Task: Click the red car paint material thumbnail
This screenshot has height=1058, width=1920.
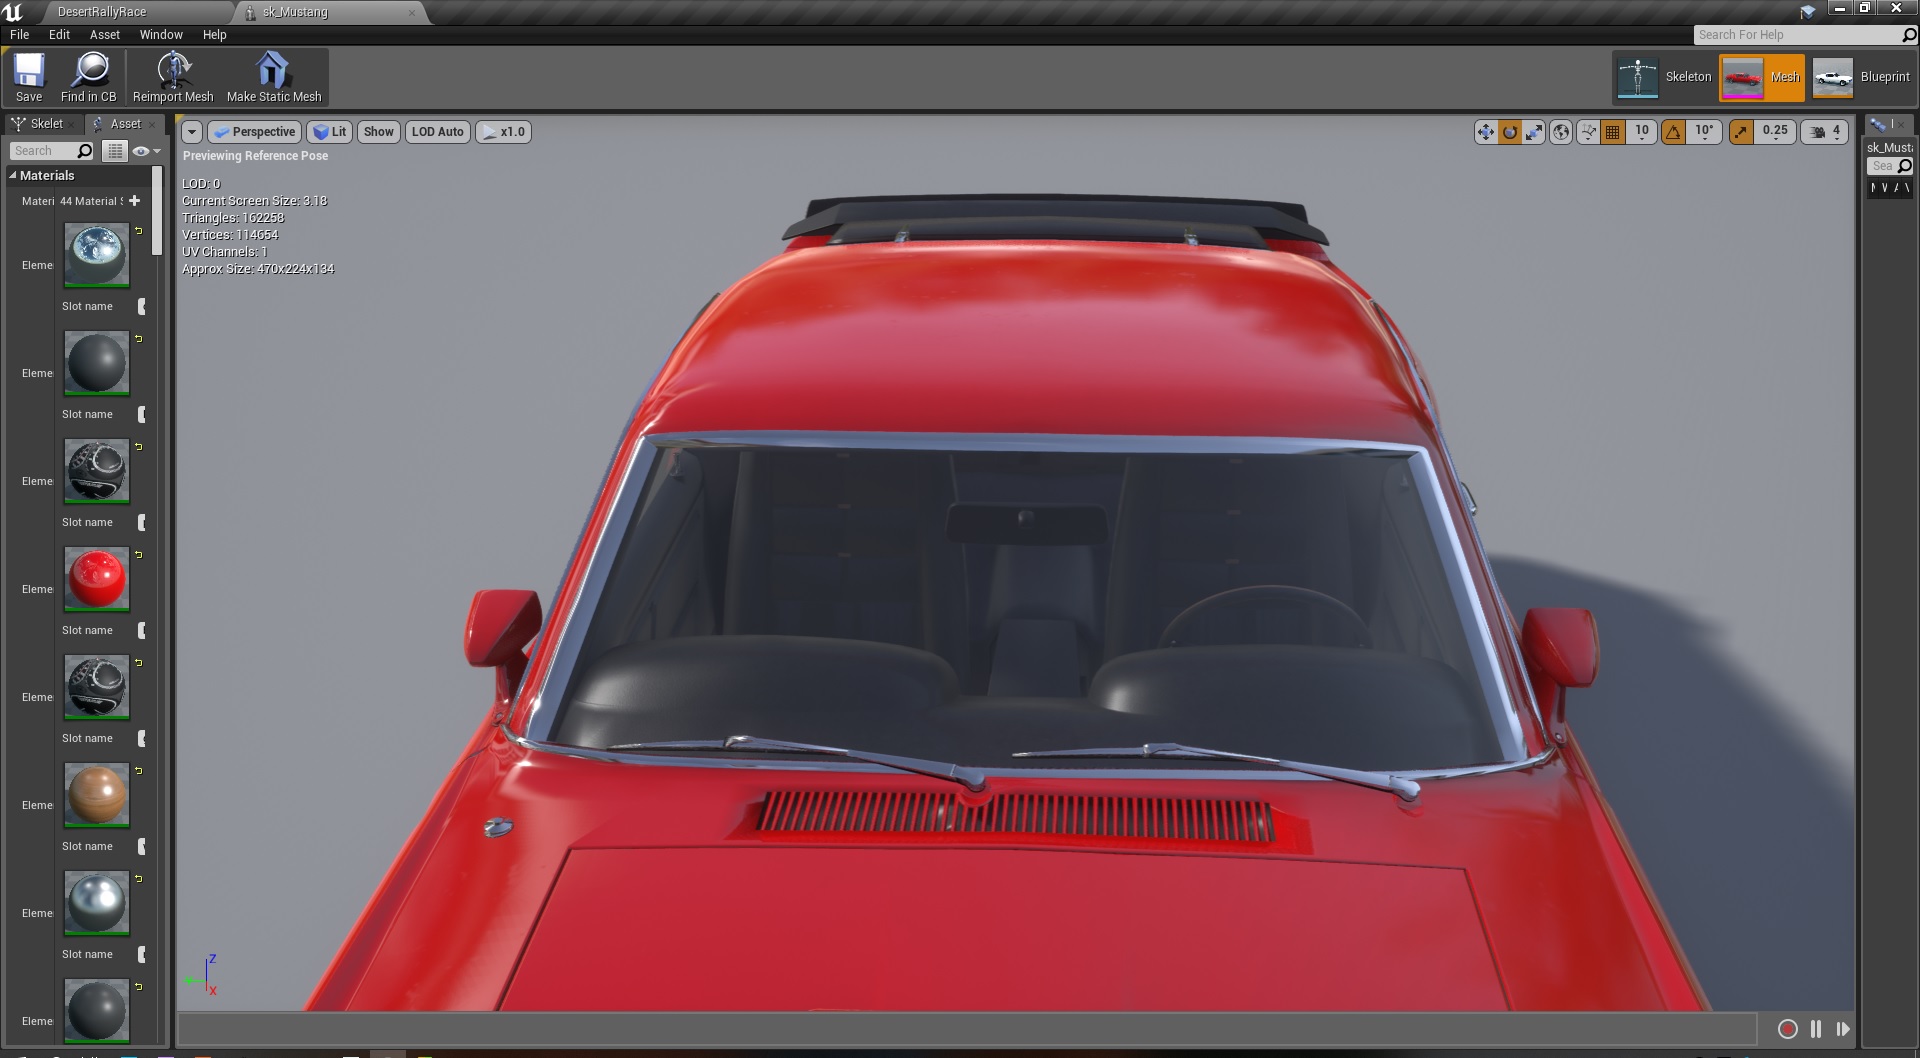Action: click(x=97, y=577)
